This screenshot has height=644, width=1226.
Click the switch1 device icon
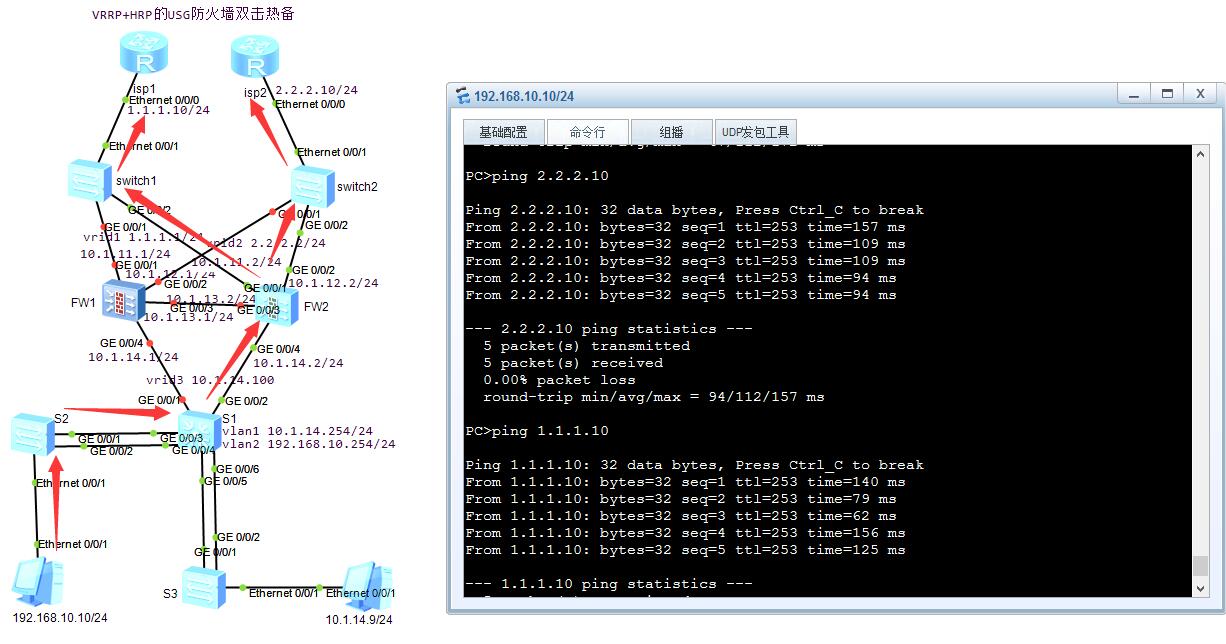[x=91, y=180]
